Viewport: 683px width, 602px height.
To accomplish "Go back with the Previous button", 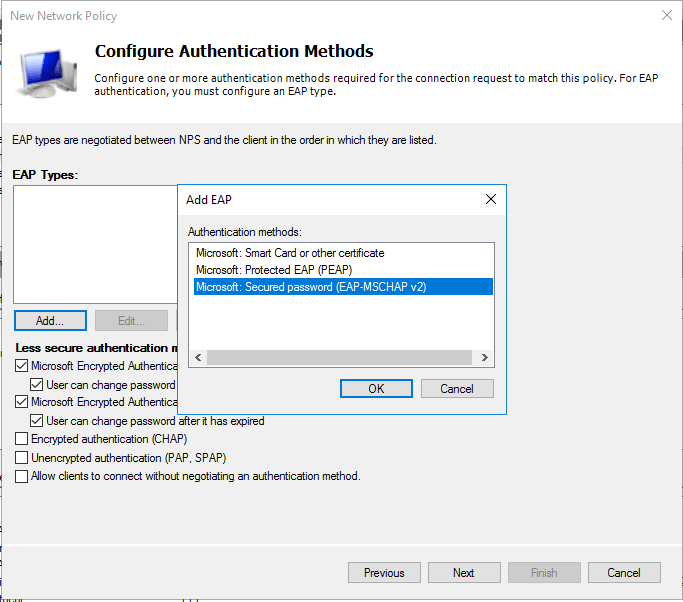I will click(x=384, y=572).
